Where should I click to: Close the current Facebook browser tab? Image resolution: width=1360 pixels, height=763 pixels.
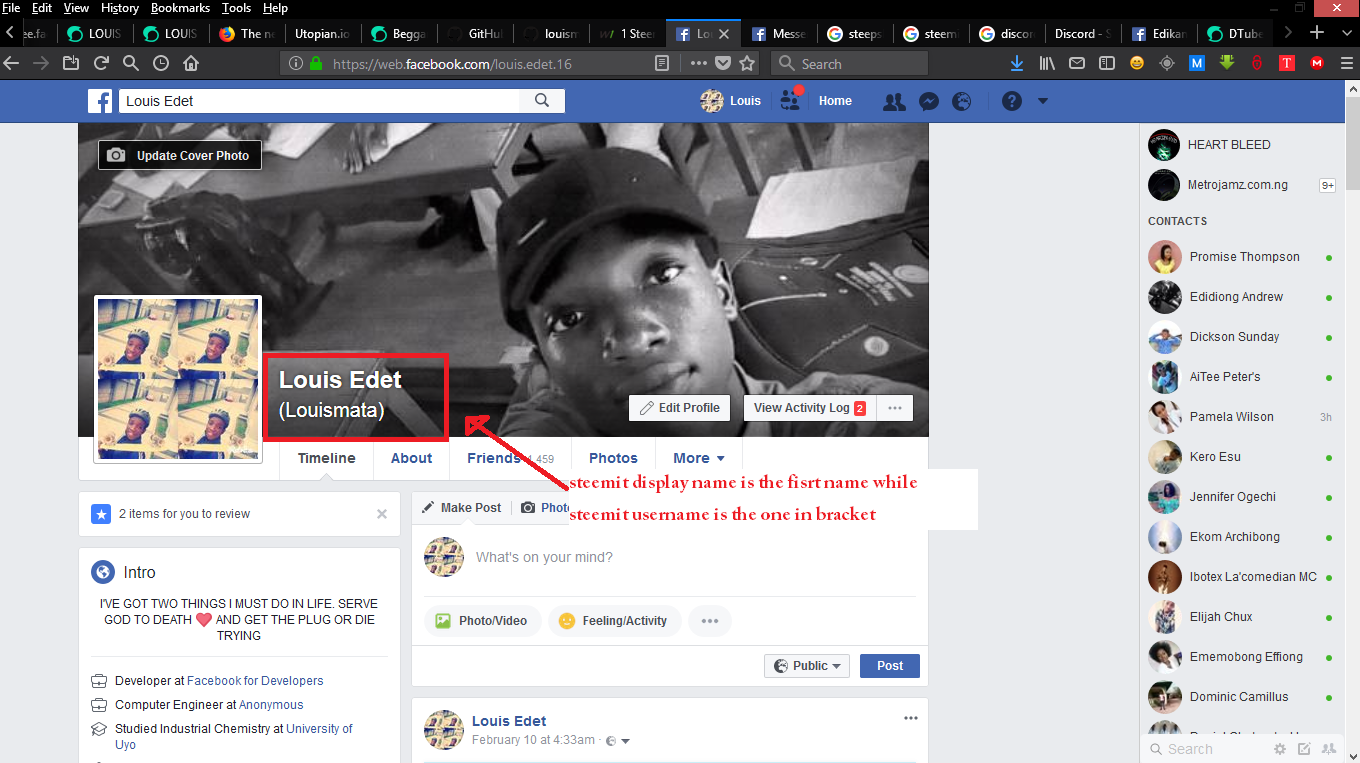point(724,33)
